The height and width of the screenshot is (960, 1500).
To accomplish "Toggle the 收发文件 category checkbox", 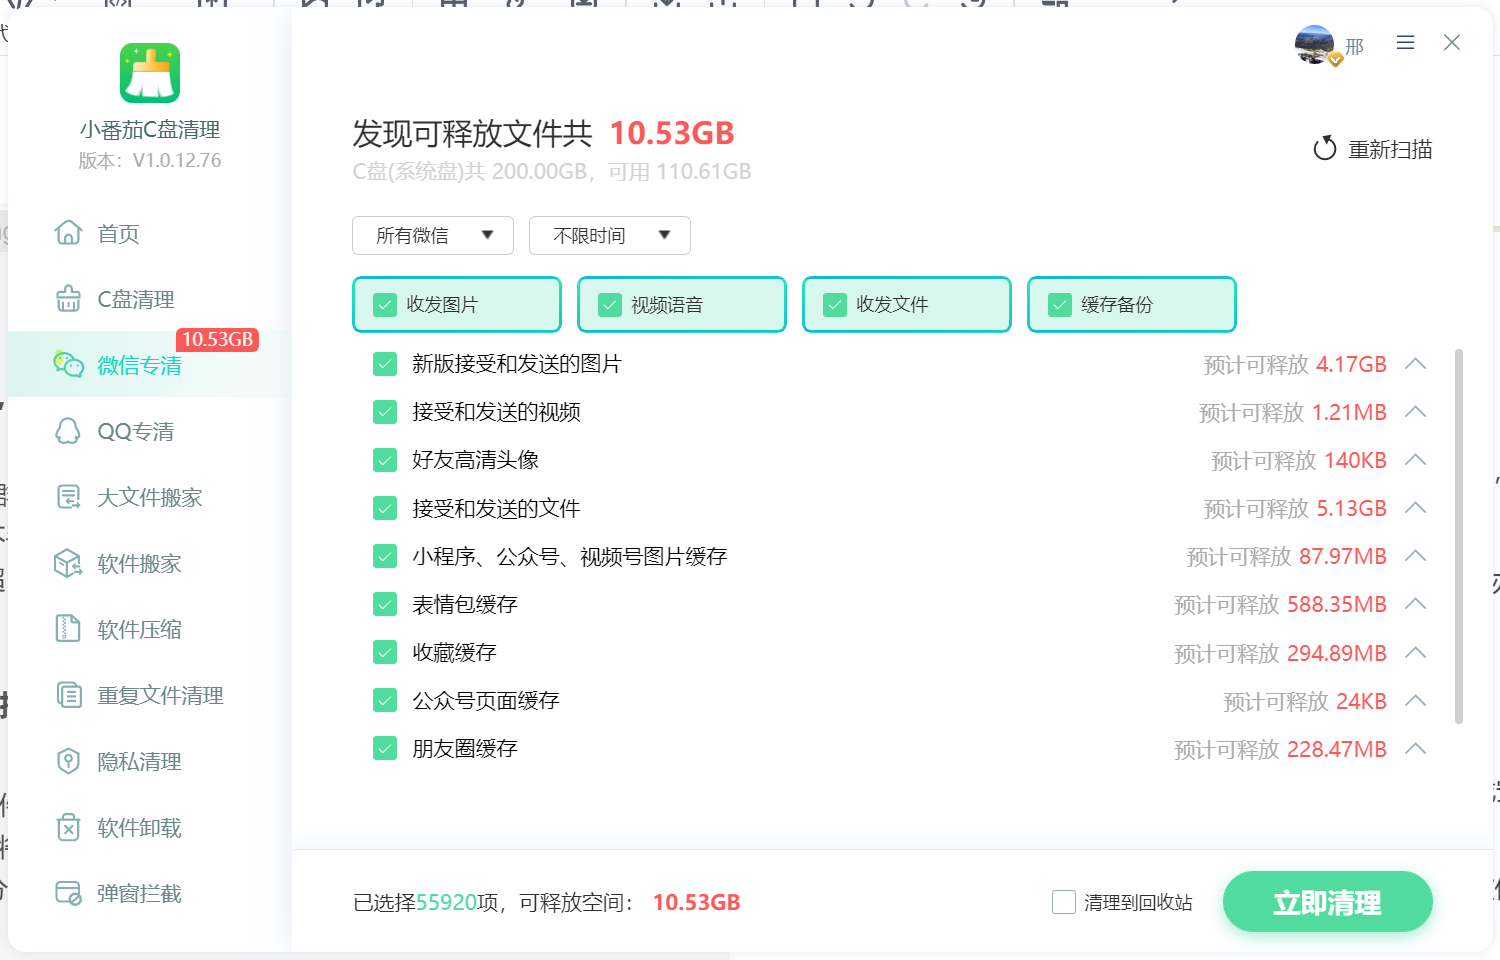I will tap(835, 305).
